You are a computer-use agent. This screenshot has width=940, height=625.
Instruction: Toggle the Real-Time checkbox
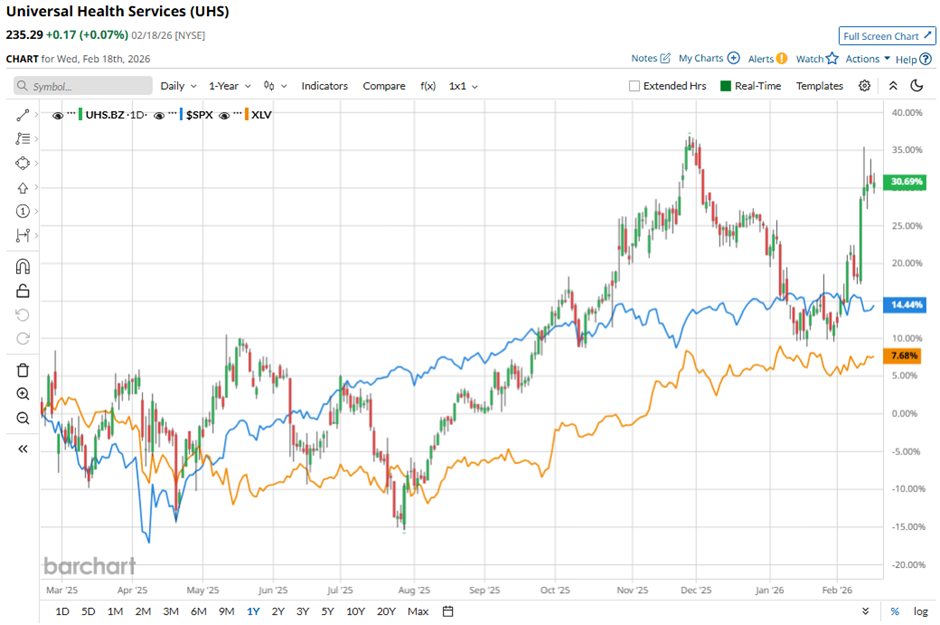726,86
